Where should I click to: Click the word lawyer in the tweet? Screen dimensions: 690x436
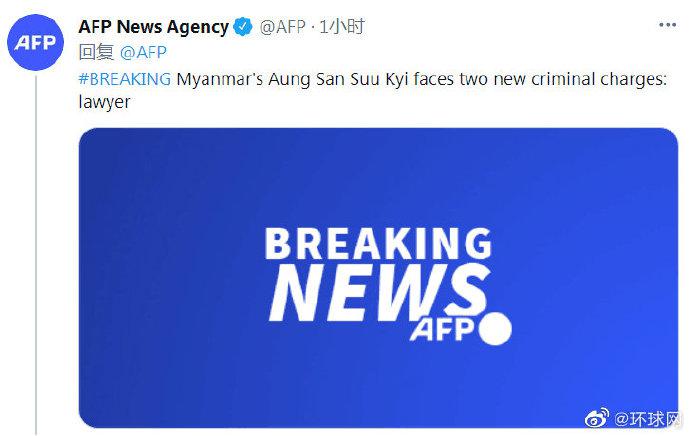(x=103, y=102)
